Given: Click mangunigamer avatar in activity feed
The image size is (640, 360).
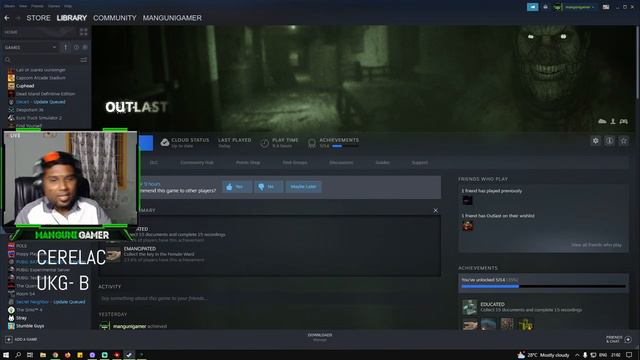Looking at the screenshot, I should pyautogui.click(x=105, y=326).
